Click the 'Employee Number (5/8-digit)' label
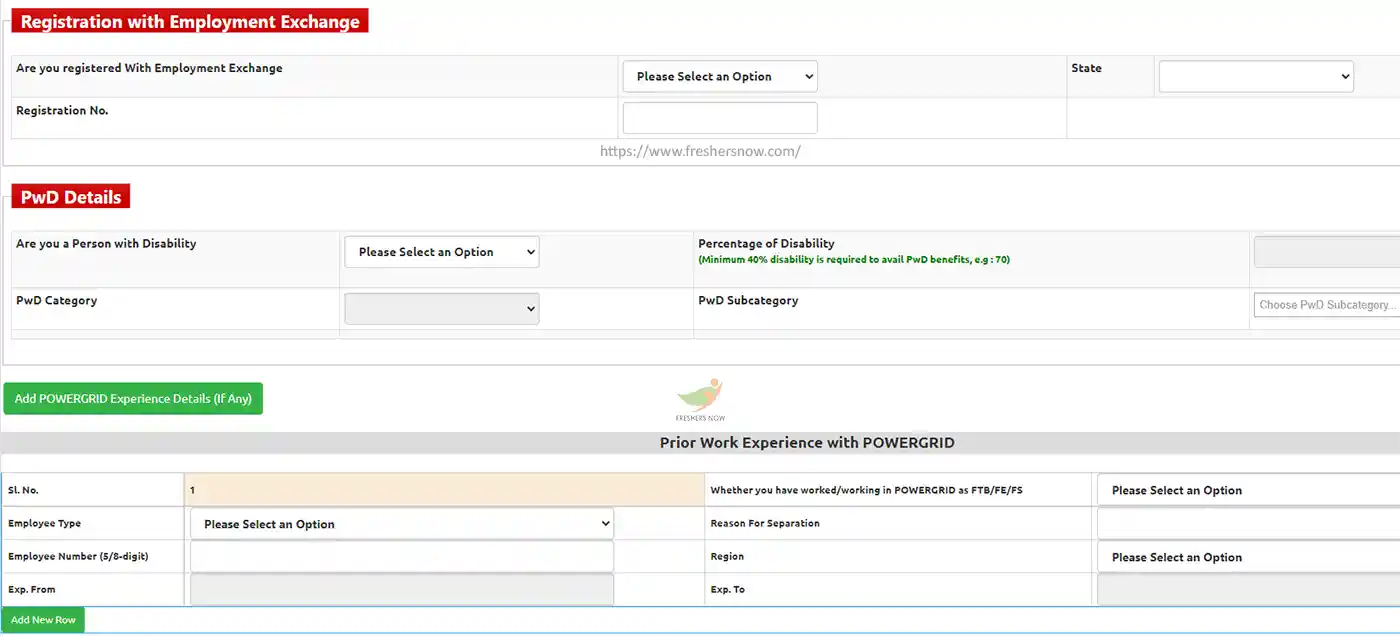The image size is (1400, 636). tap(78, 556)
